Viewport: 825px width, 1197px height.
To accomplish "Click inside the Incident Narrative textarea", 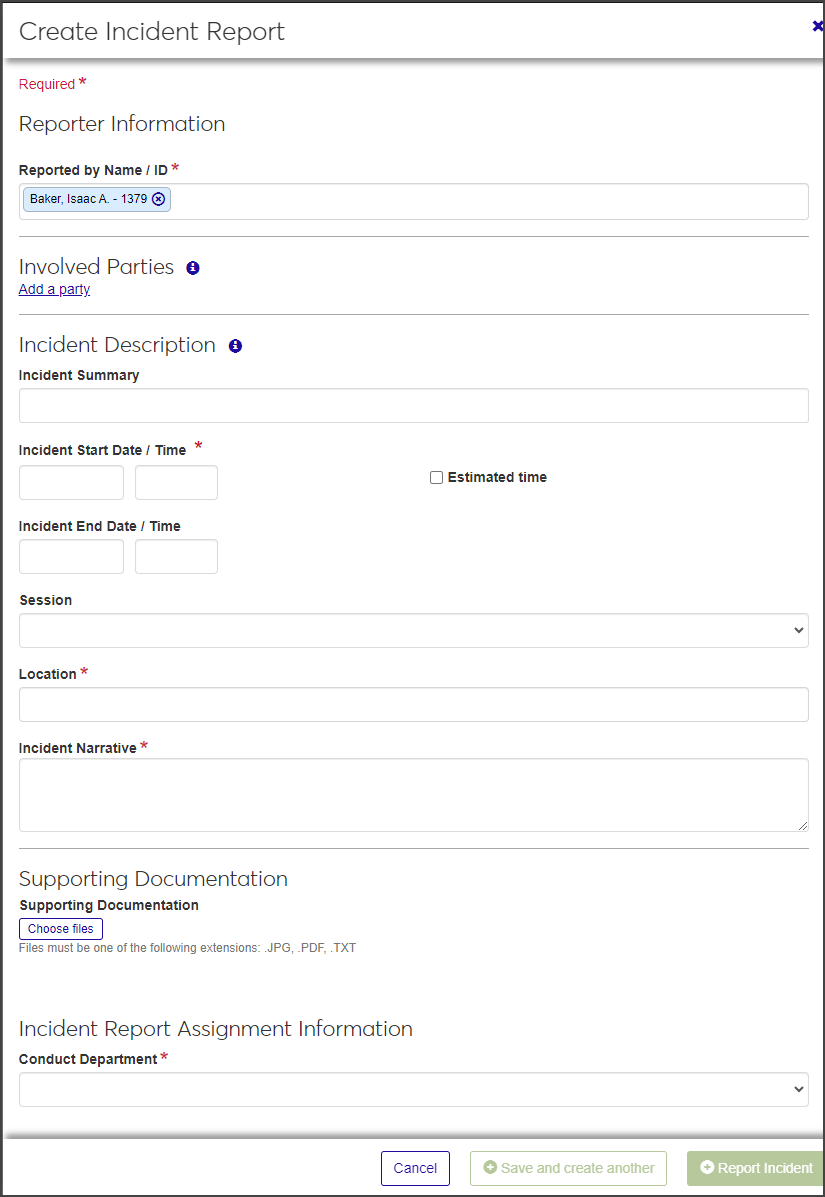I will pos(413,794).
